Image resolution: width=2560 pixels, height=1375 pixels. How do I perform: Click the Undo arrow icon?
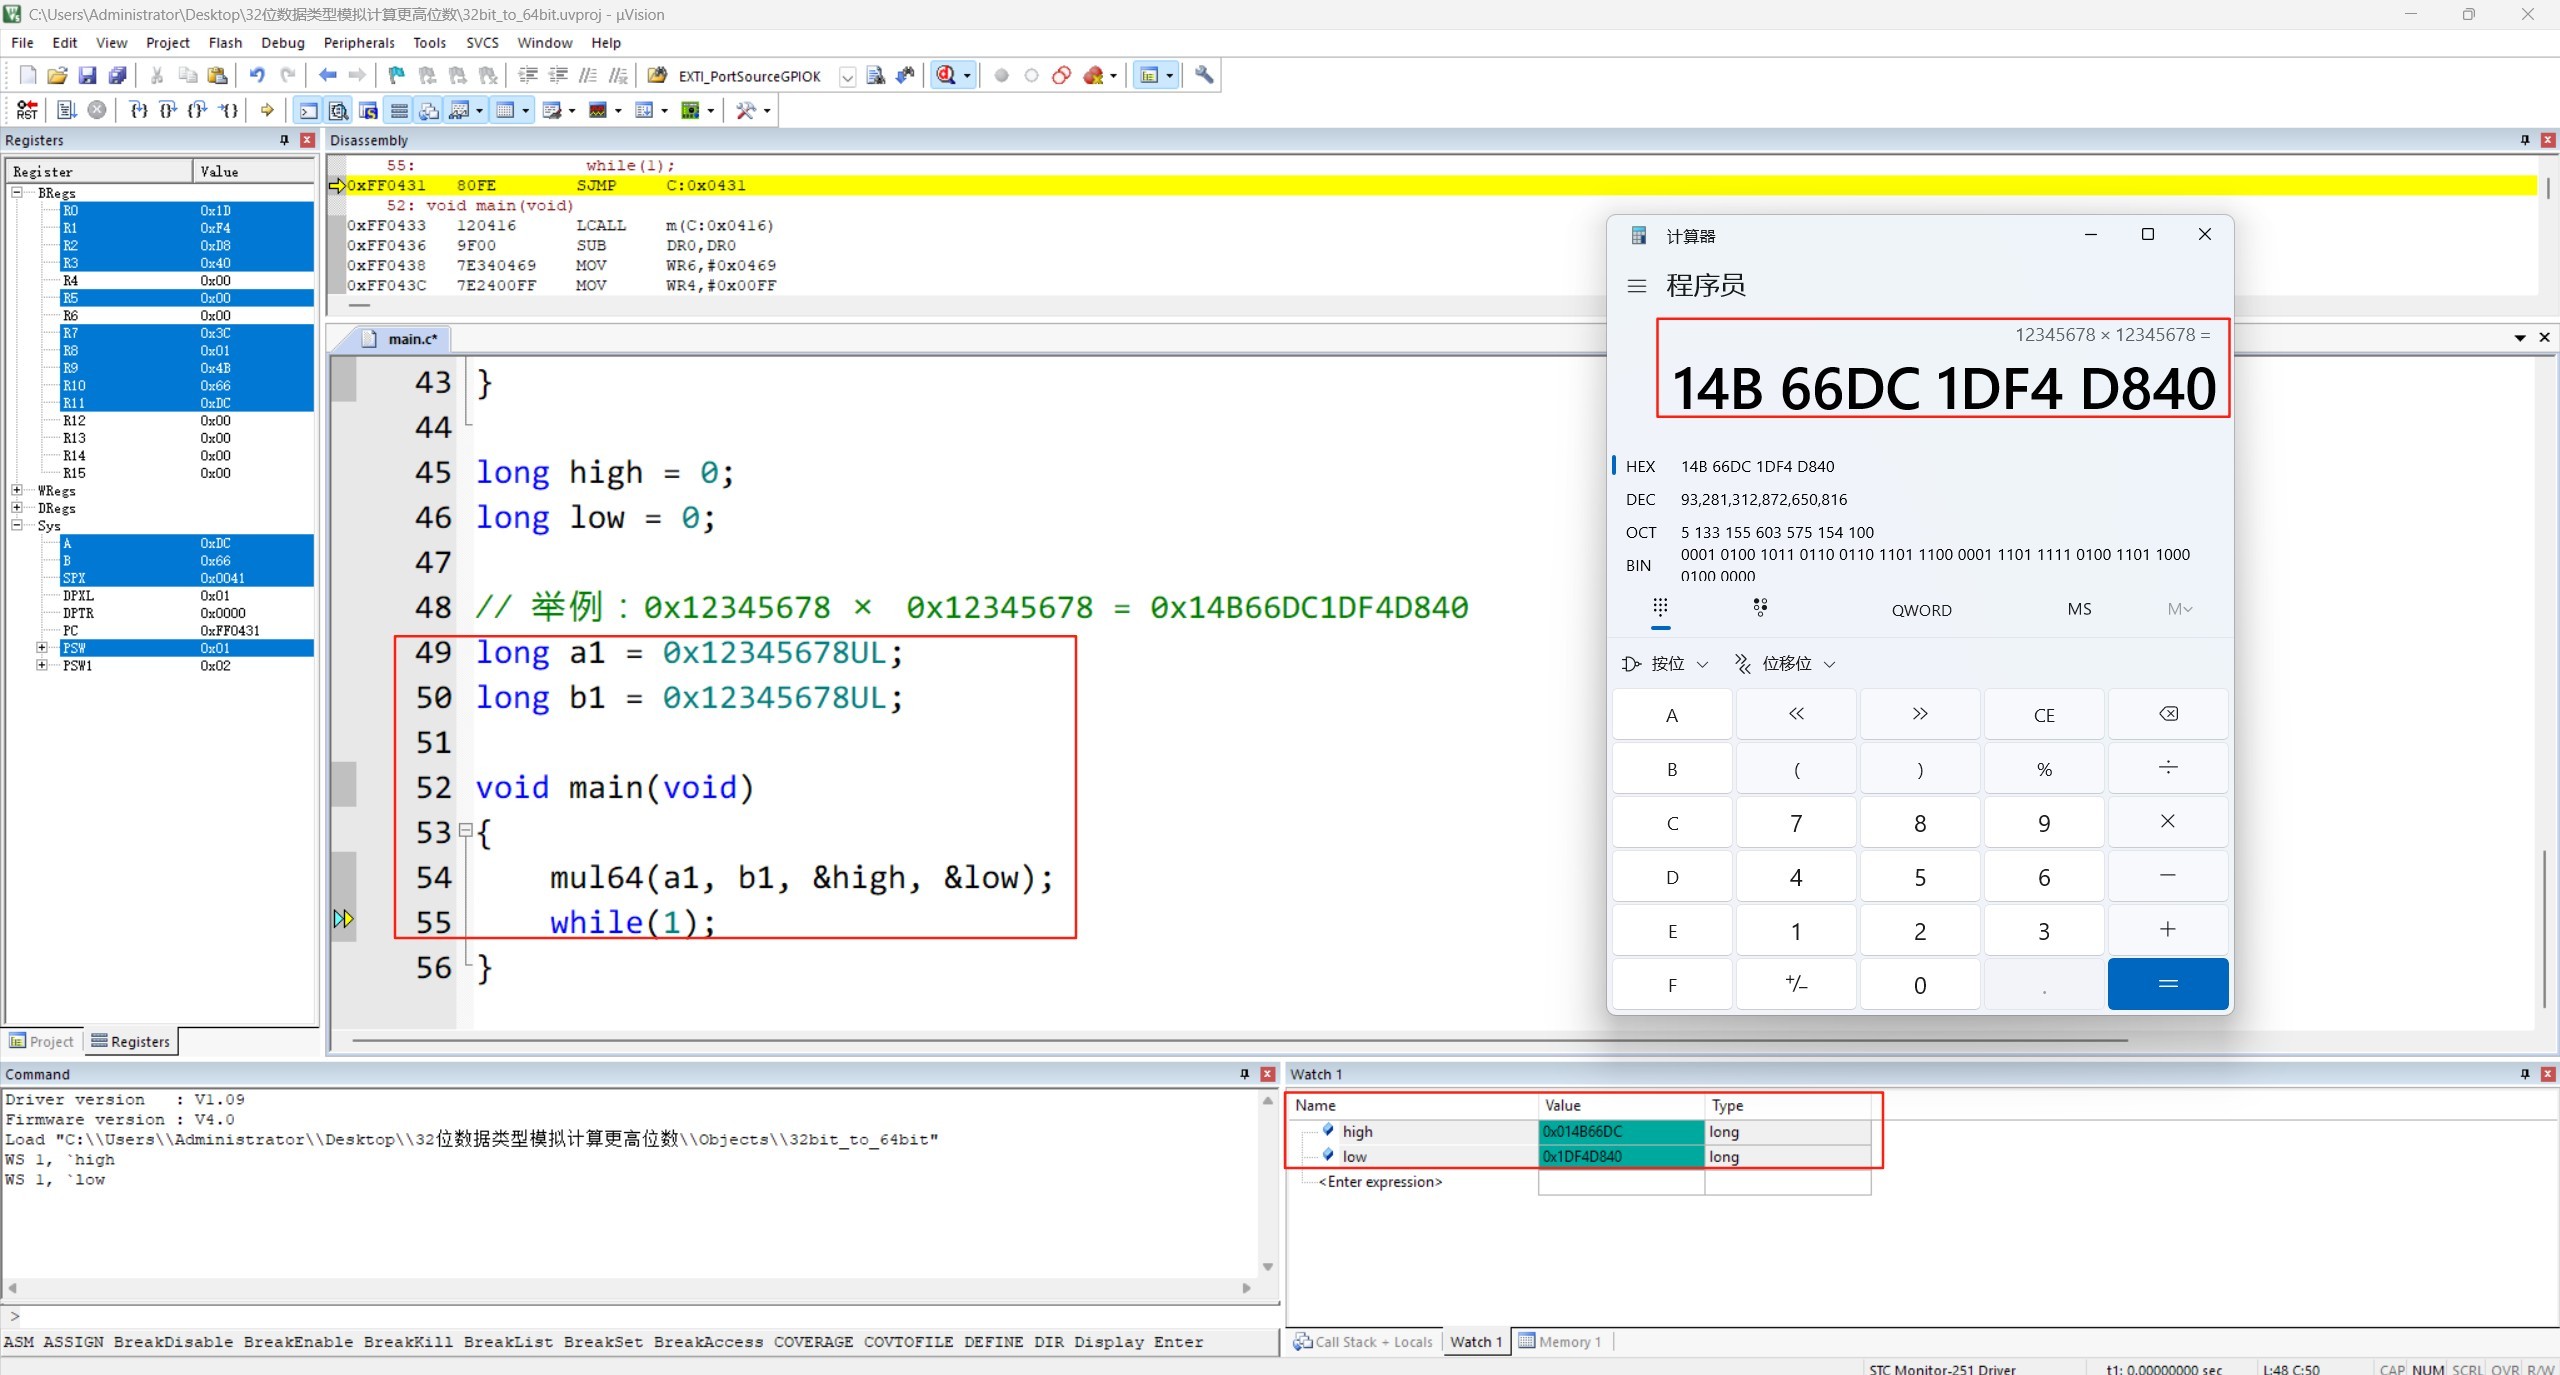click(257, 75)
